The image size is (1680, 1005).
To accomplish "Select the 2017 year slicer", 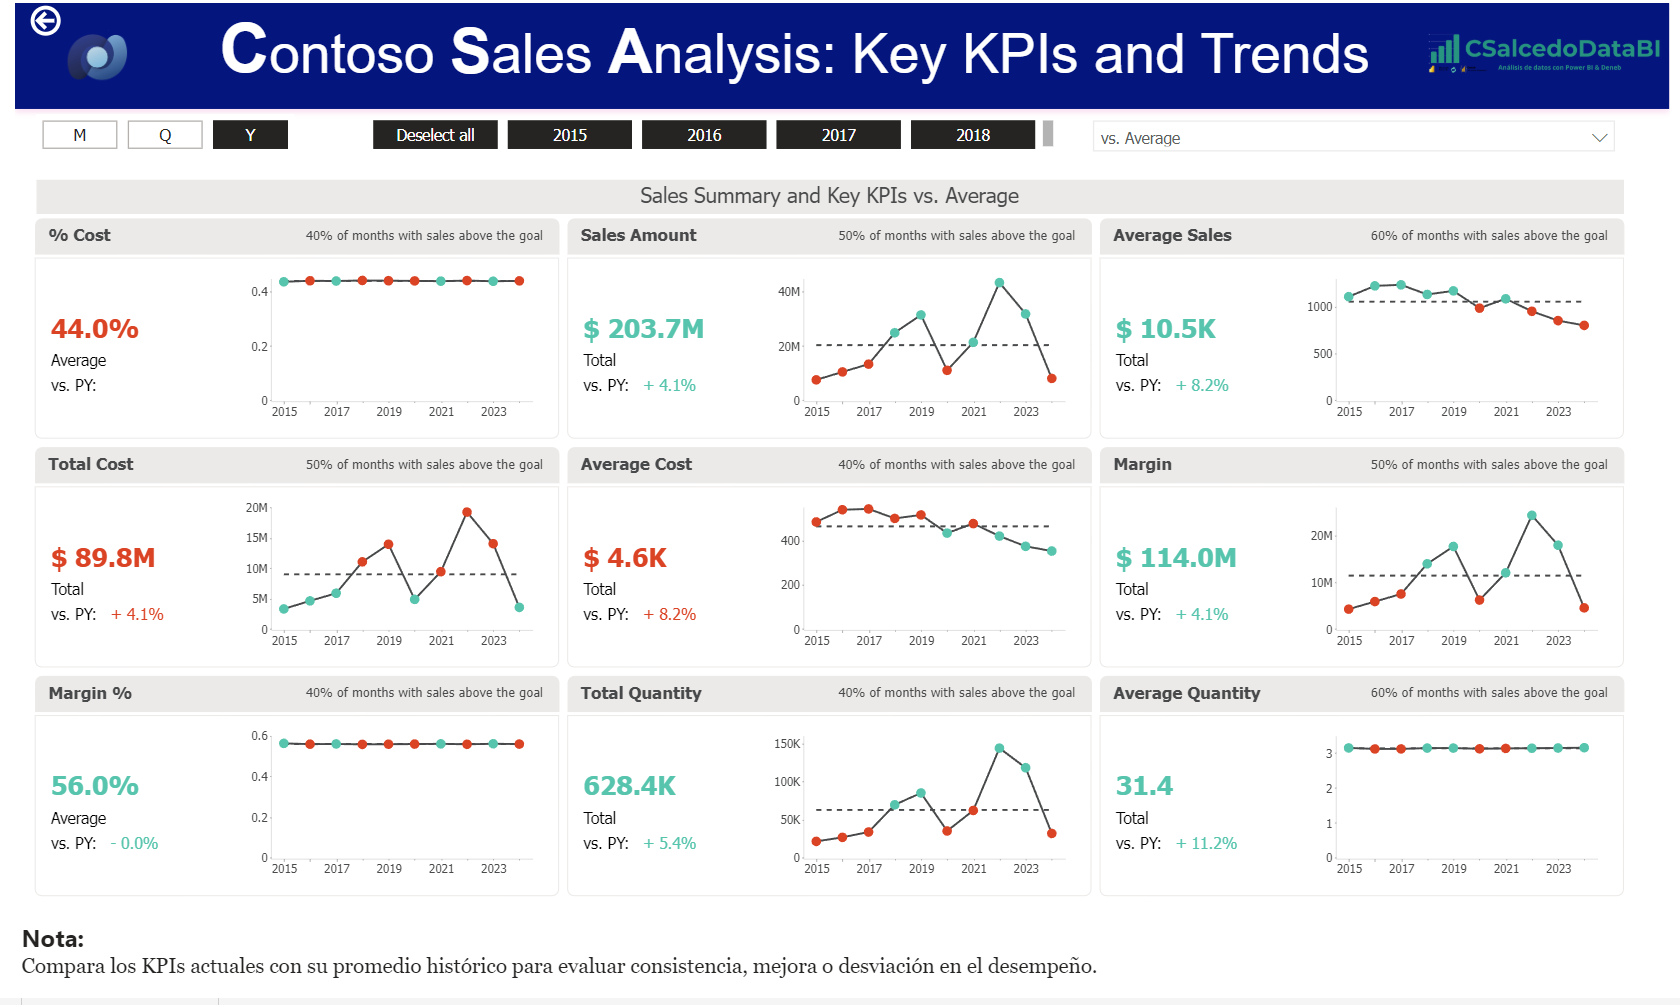I will coord(838,135).
